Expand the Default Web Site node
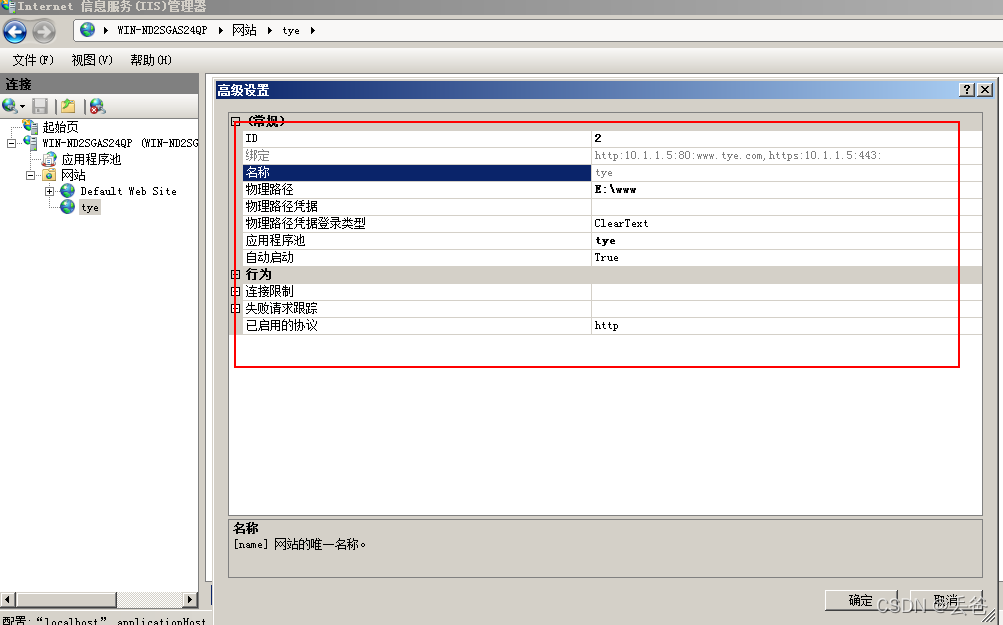The image size is (1003, 625). [x=49, y=191]
